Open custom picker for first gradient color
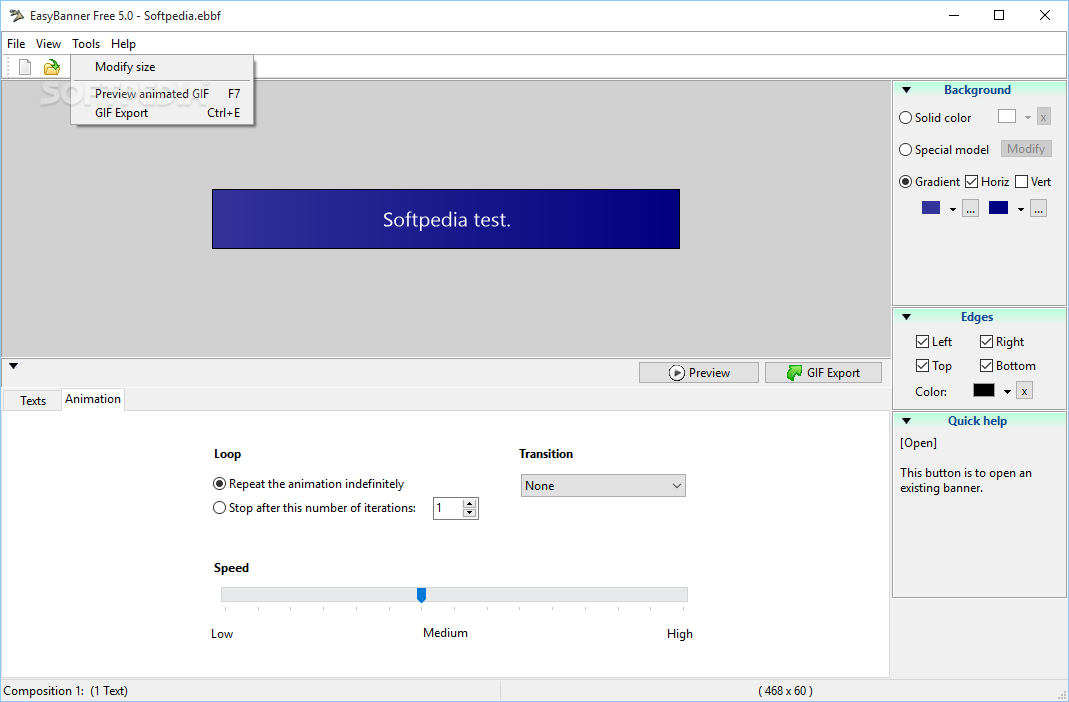Image resolution: width=1069 pixels, height=702 pixels. pyautogui.click(x=970, y=209)
